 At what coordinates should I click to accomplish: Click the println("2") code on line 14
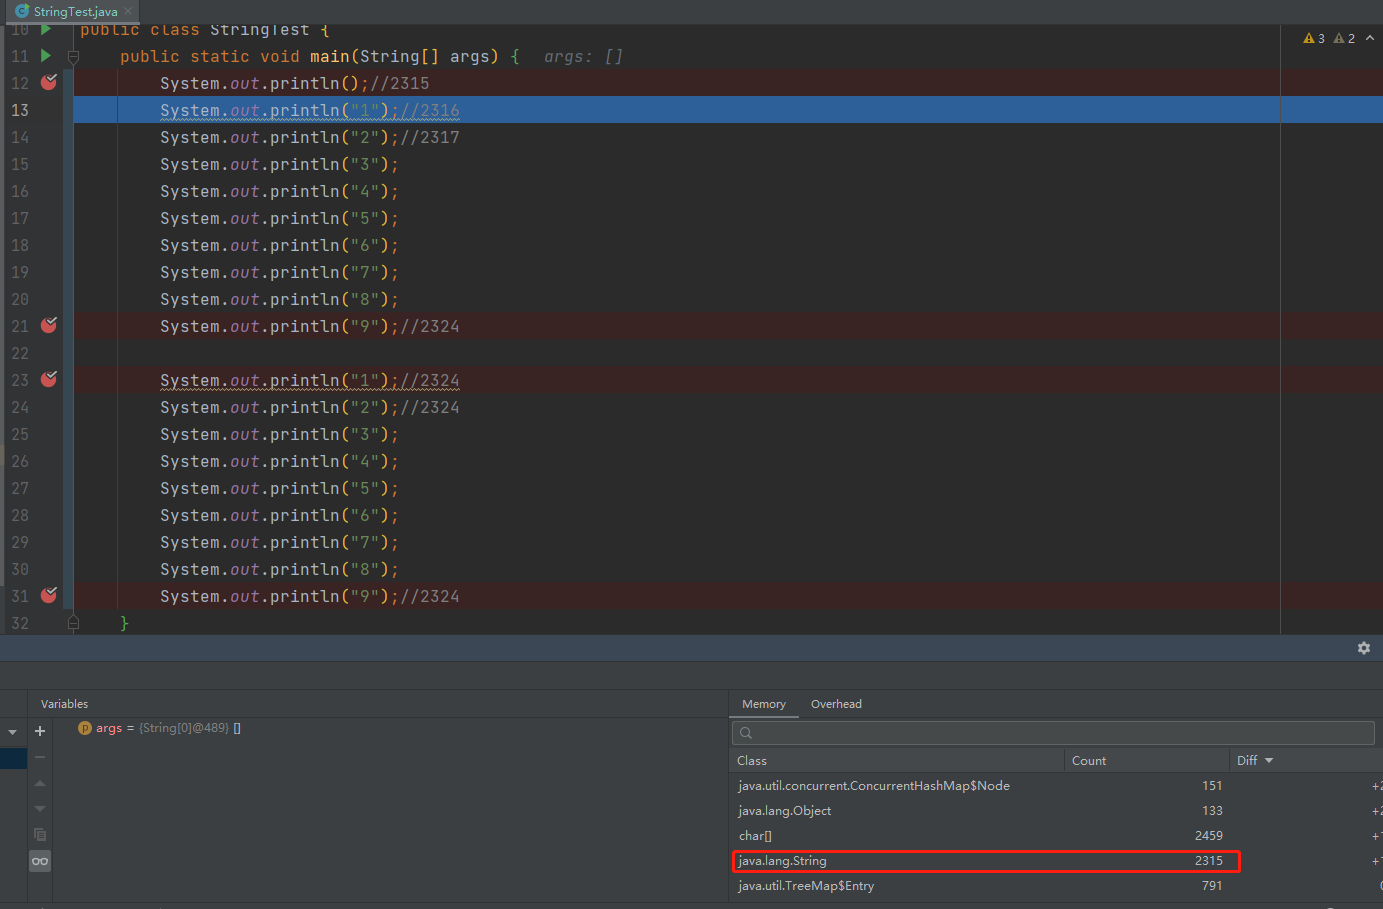[x=280, y=137]
